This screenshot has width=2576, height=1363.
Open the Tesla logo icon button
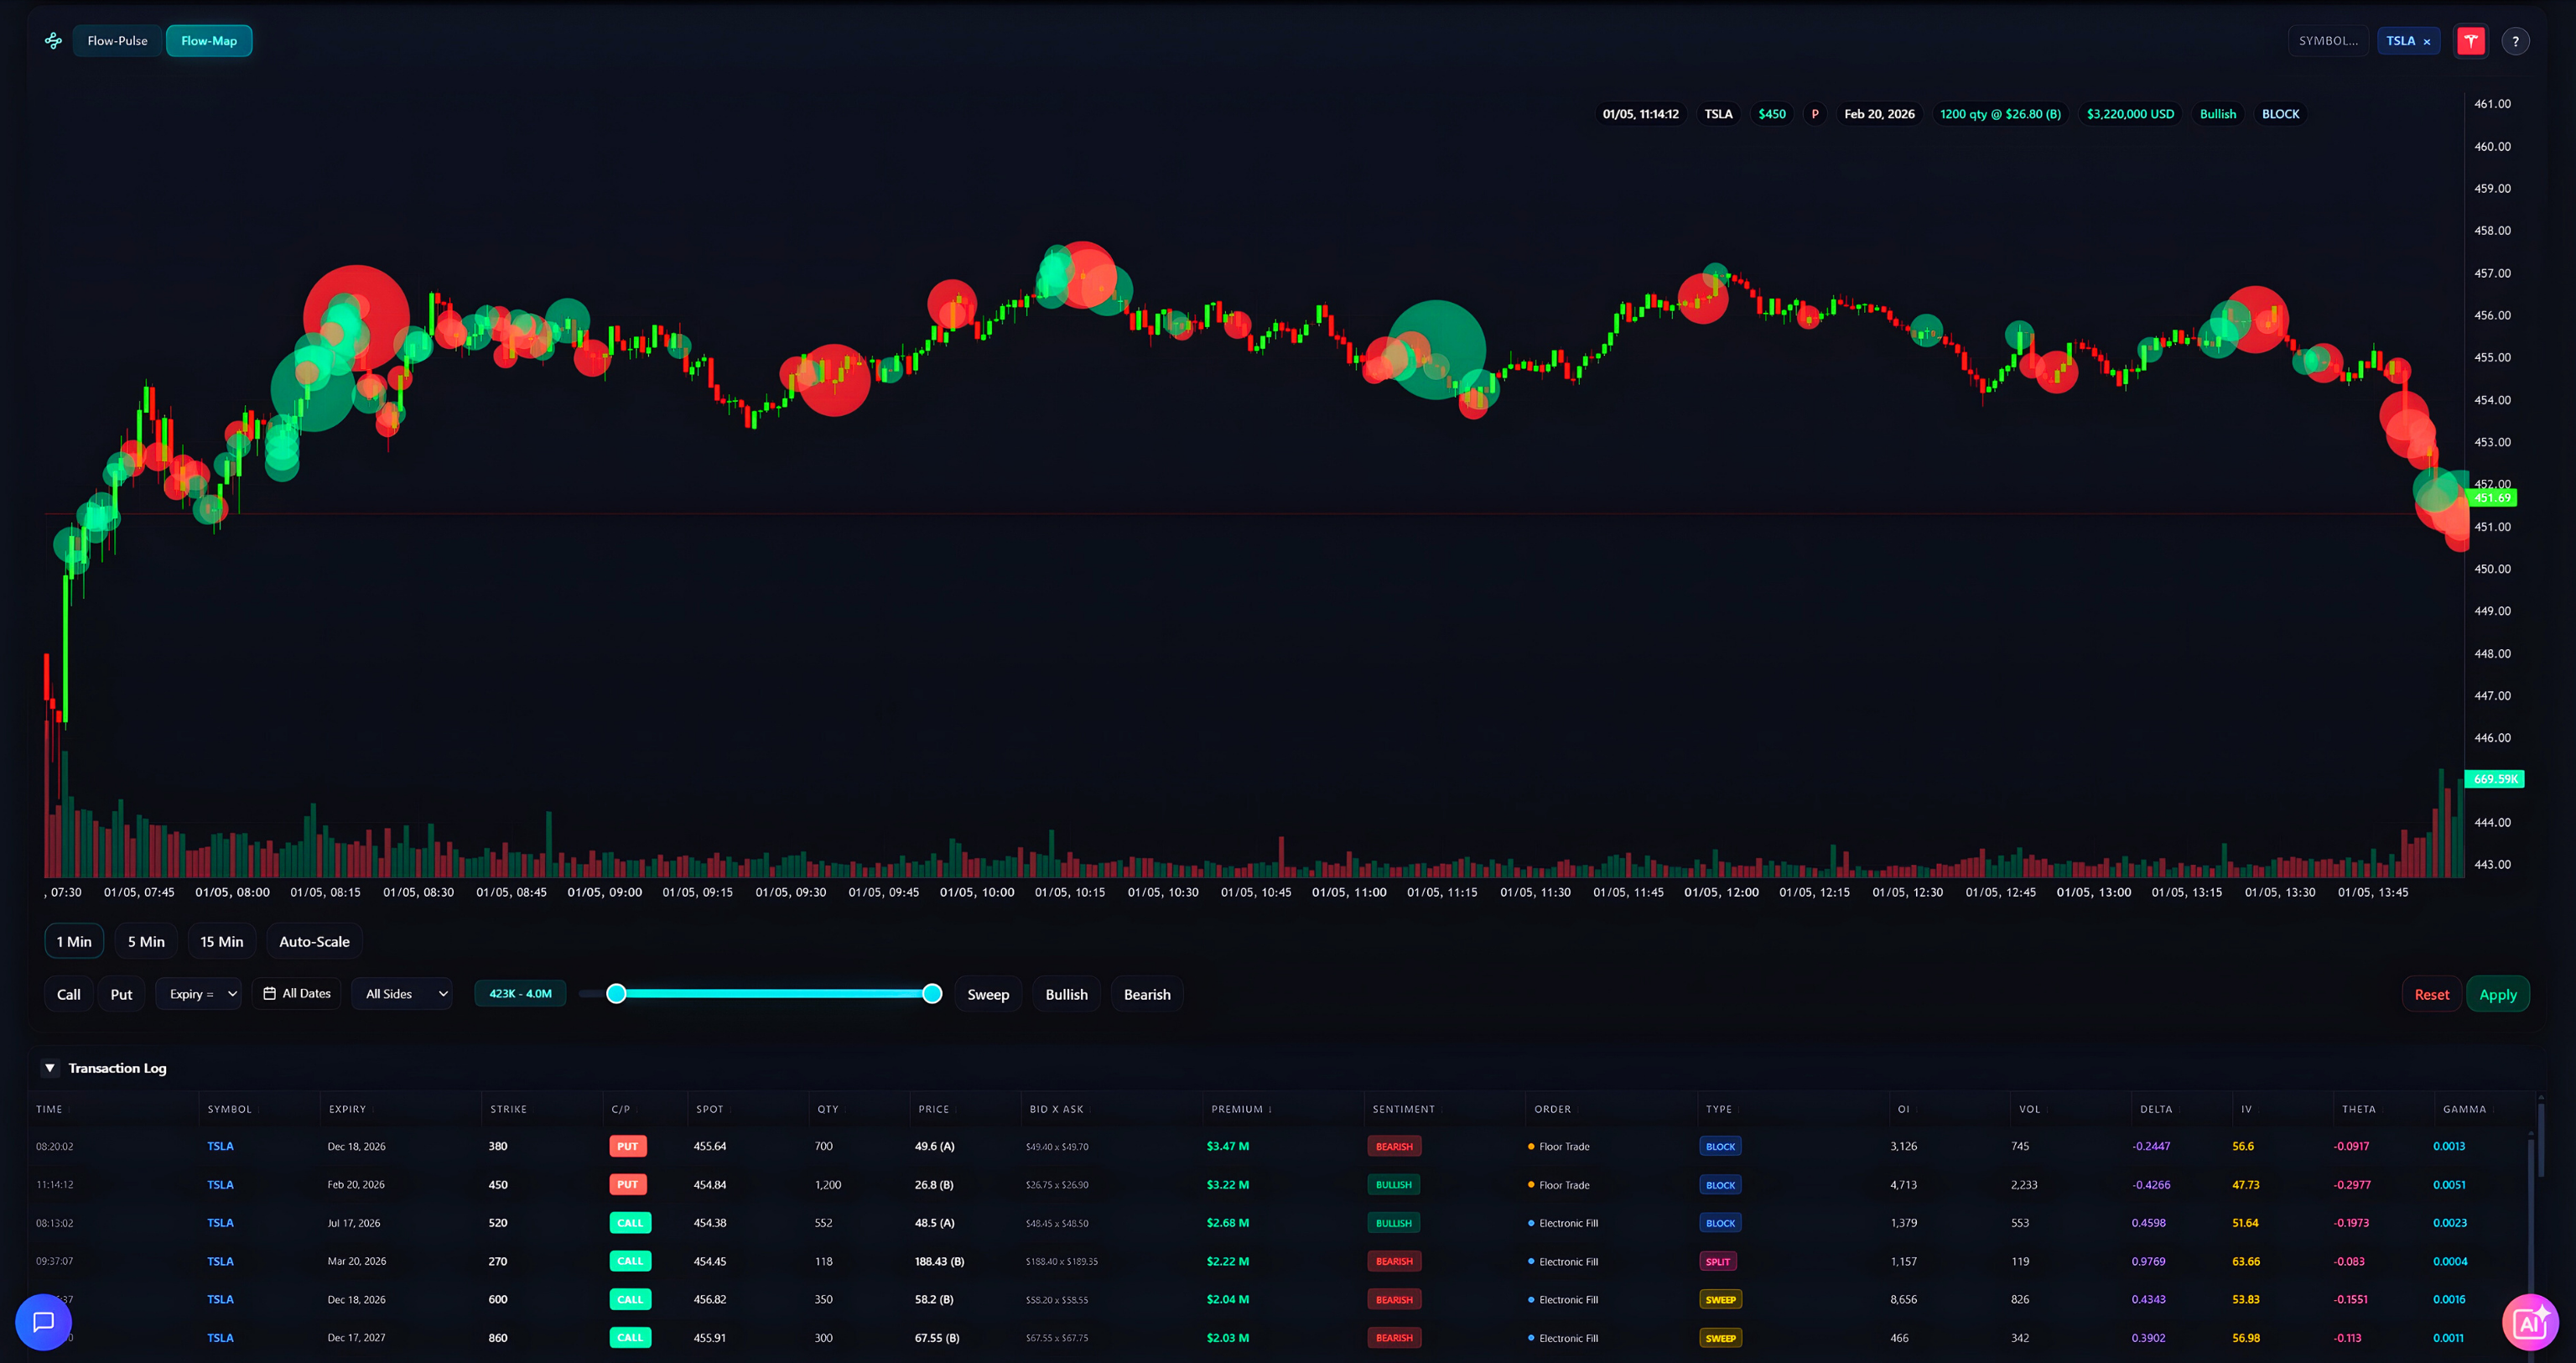[2471, 41]
